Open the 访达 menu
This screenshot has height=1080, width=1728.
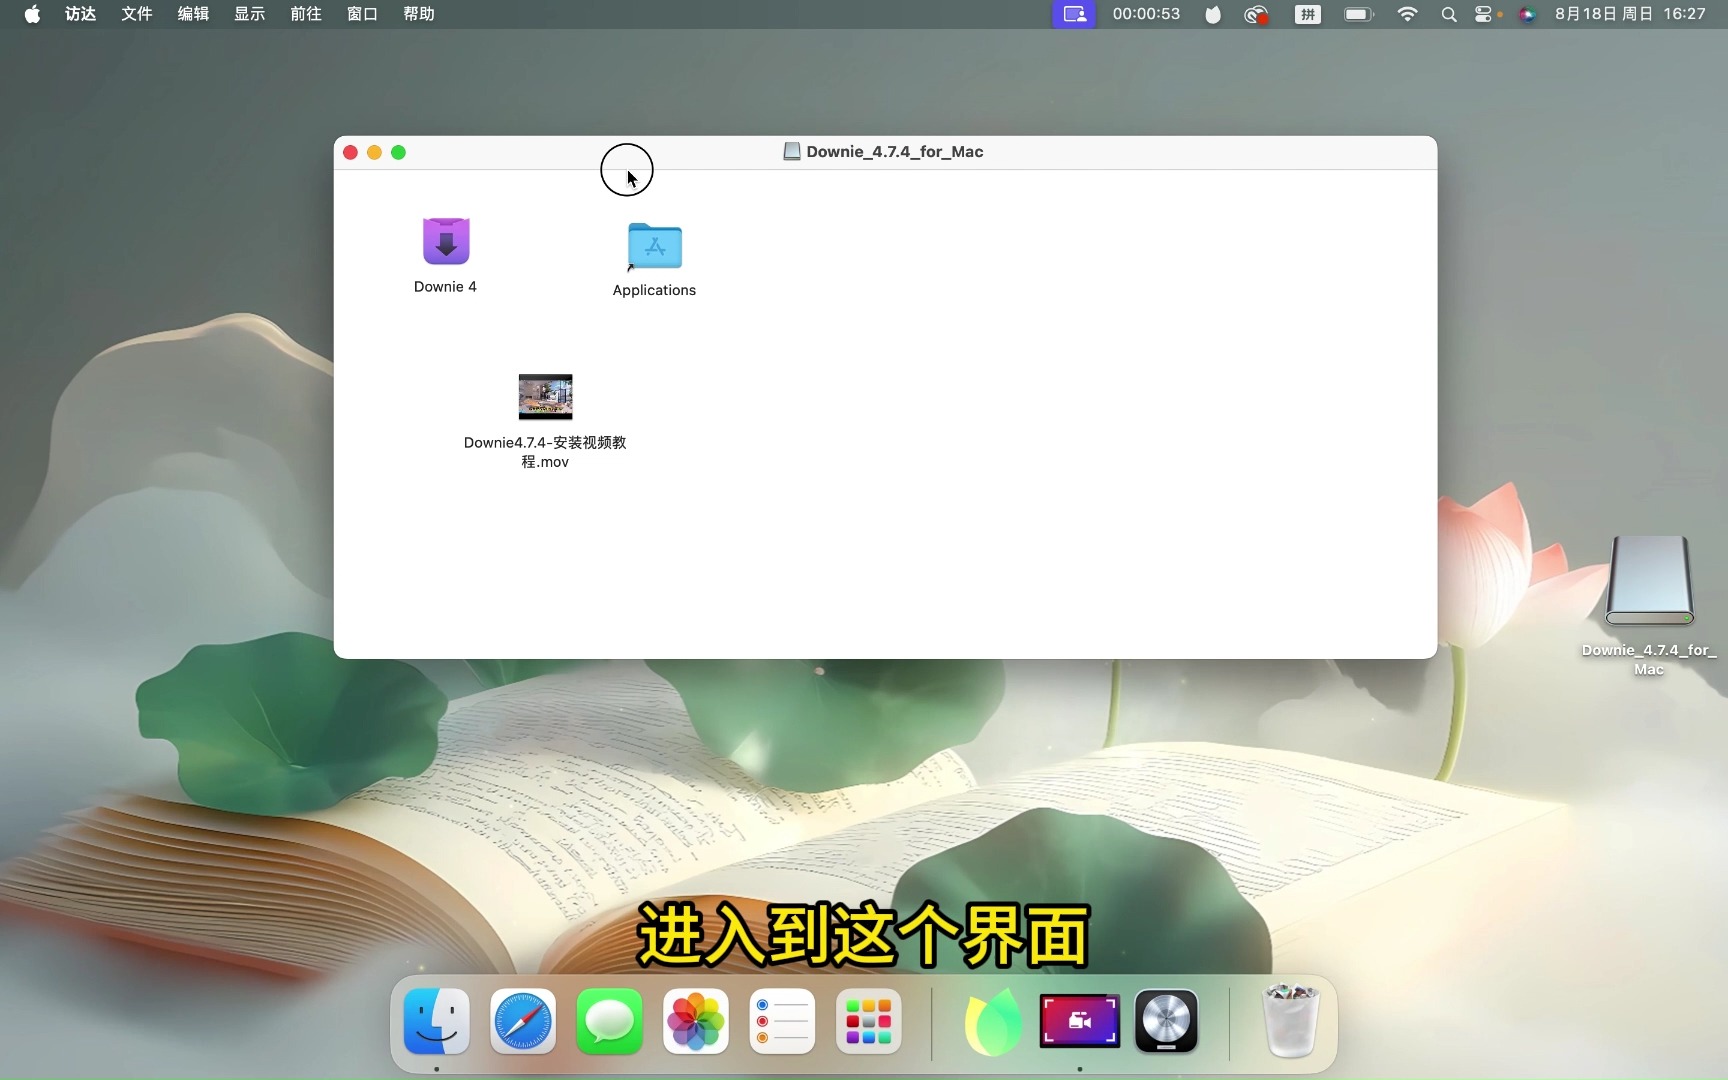[80, 14]
